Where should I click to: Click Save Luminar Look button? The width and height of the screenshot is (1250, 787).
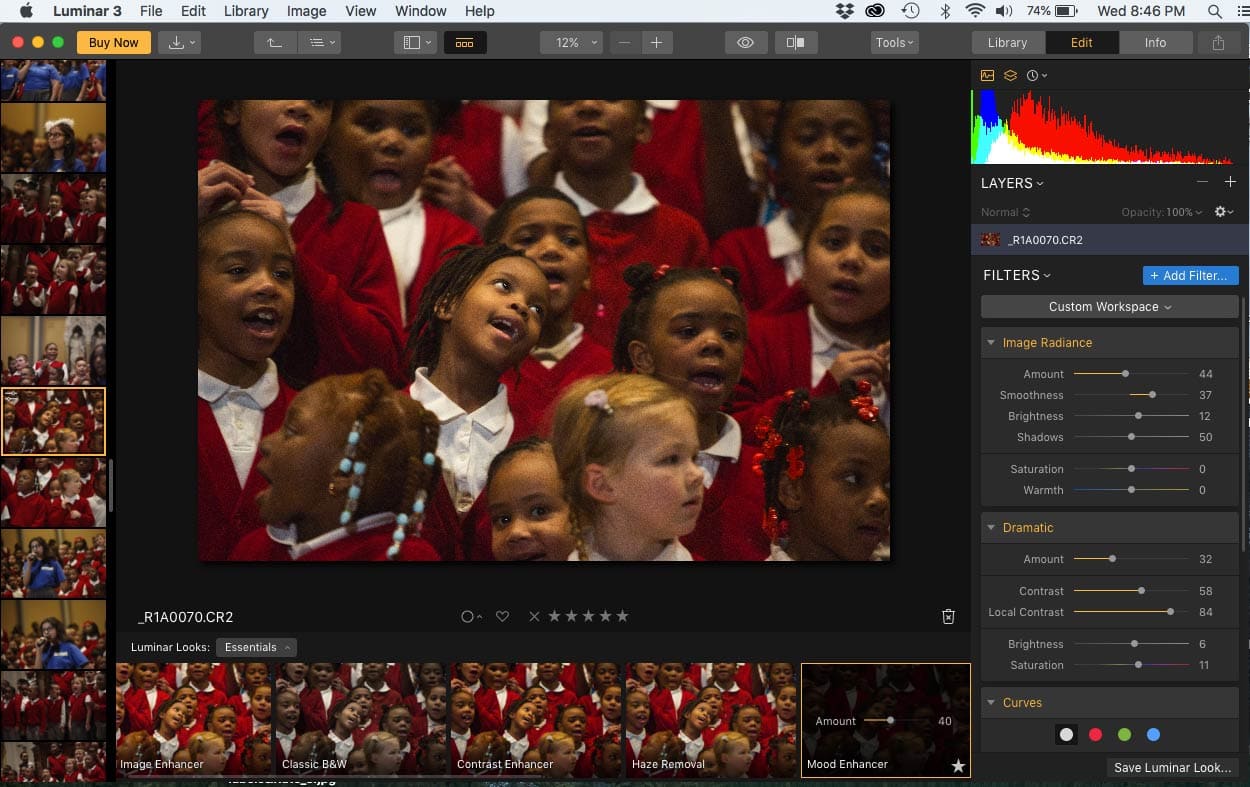tap(1172, 768)
